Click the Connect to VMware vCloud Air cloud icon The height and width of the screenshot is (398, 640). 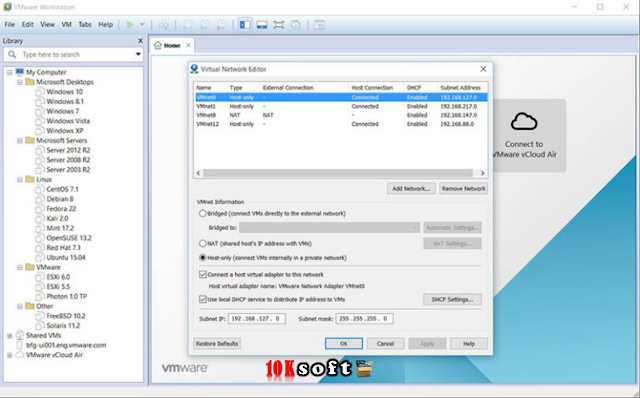coord(524,121)
